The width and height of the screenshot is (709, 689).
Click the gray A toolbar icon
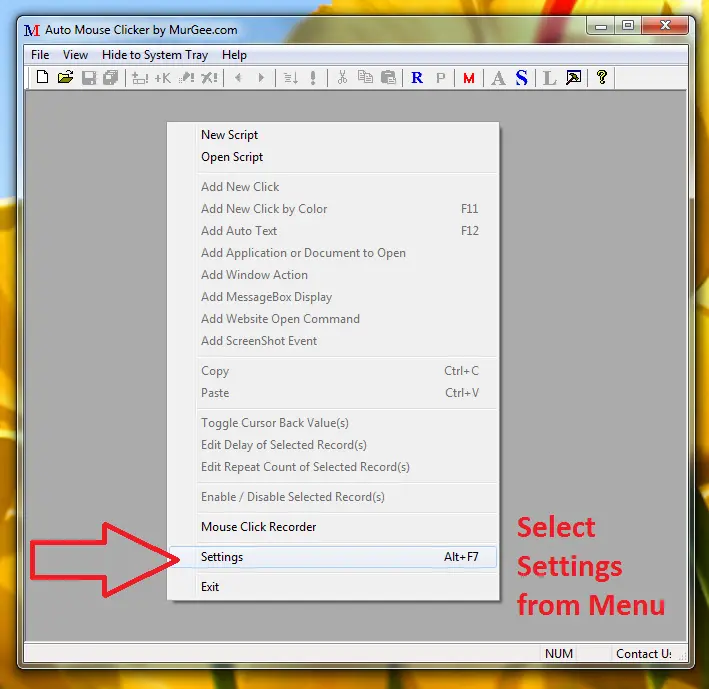498,78
